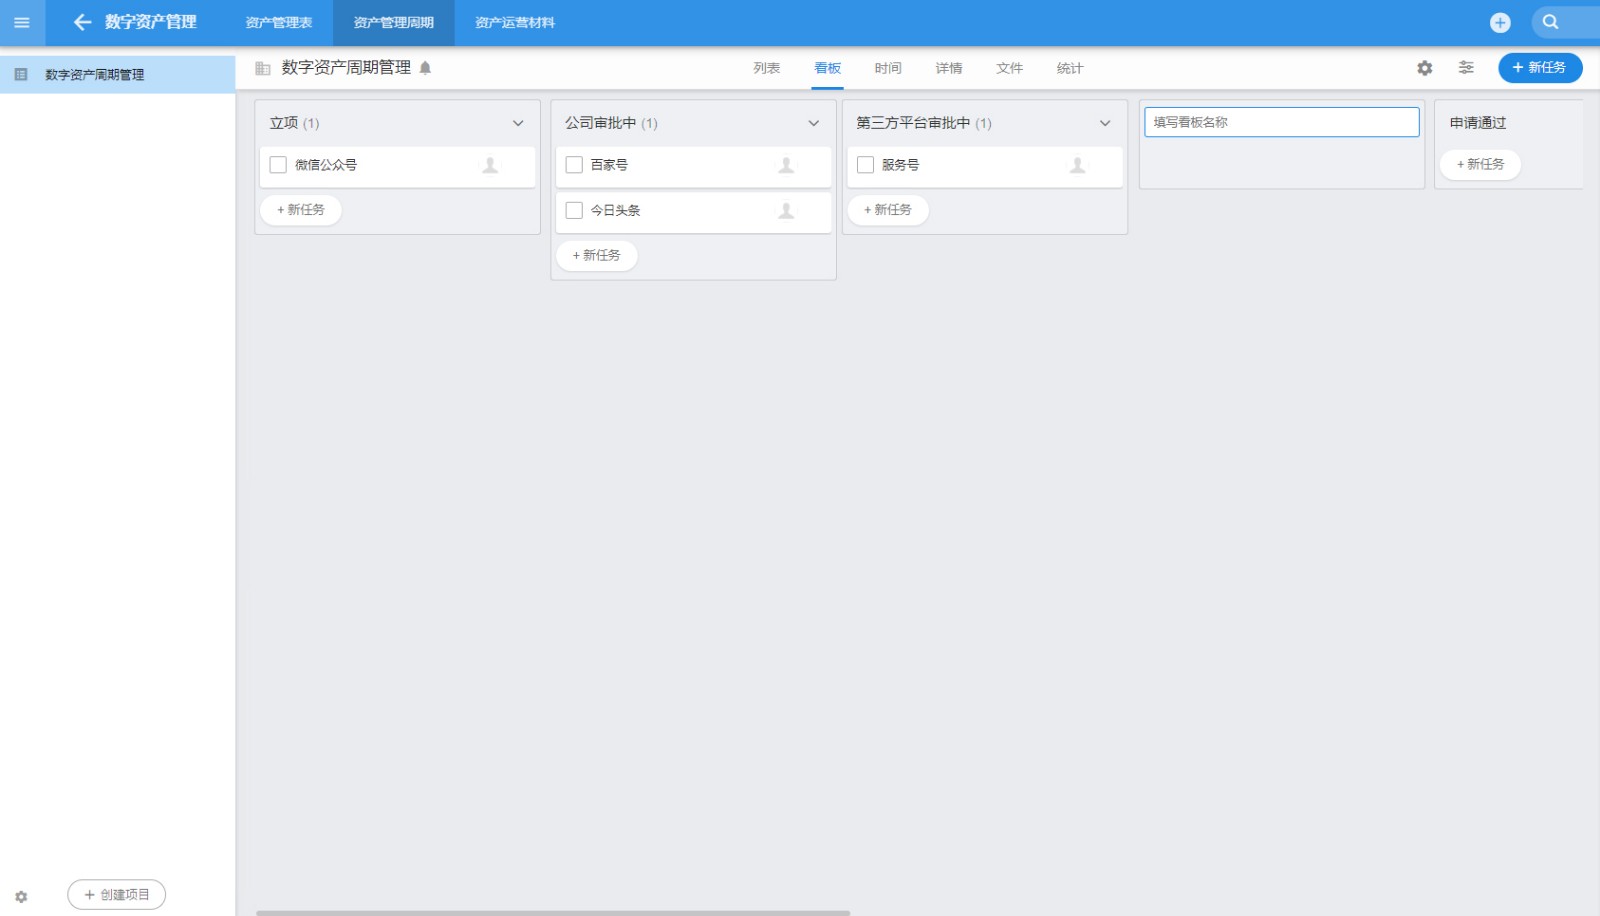Click the search magnifier icon
Screen dimensions: 1600x916
(1550, 22)
